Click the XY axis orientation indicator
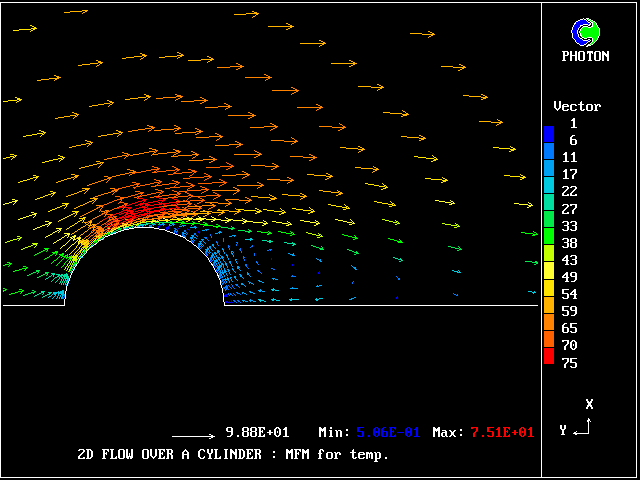 pyautogui.click(x=582, y=425)
